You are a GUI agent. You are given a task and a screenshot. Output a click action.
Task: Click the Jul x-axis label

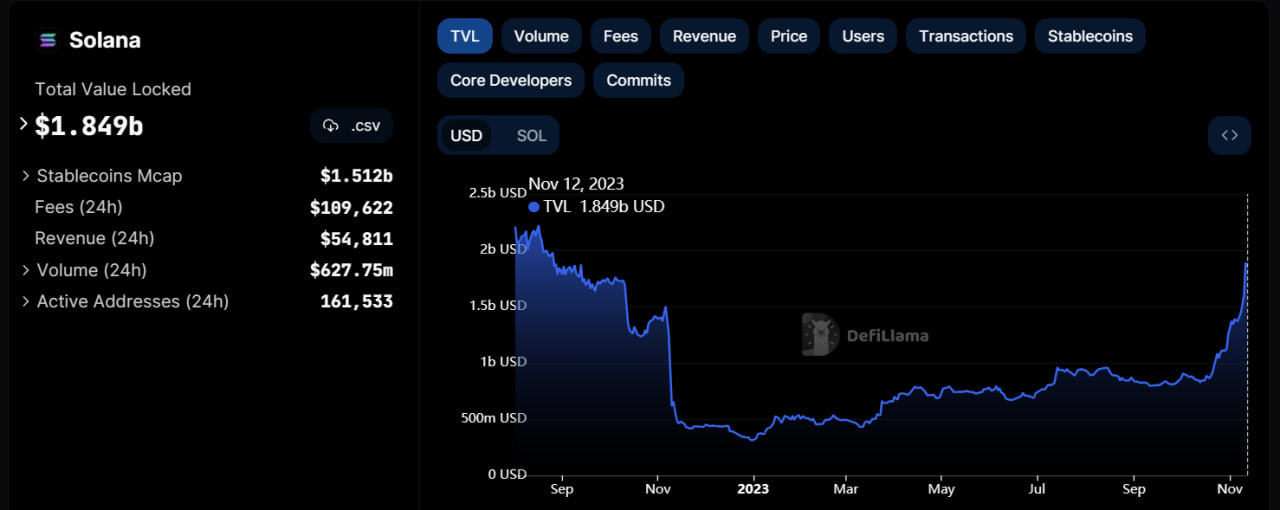click(x=1037, y=489)
